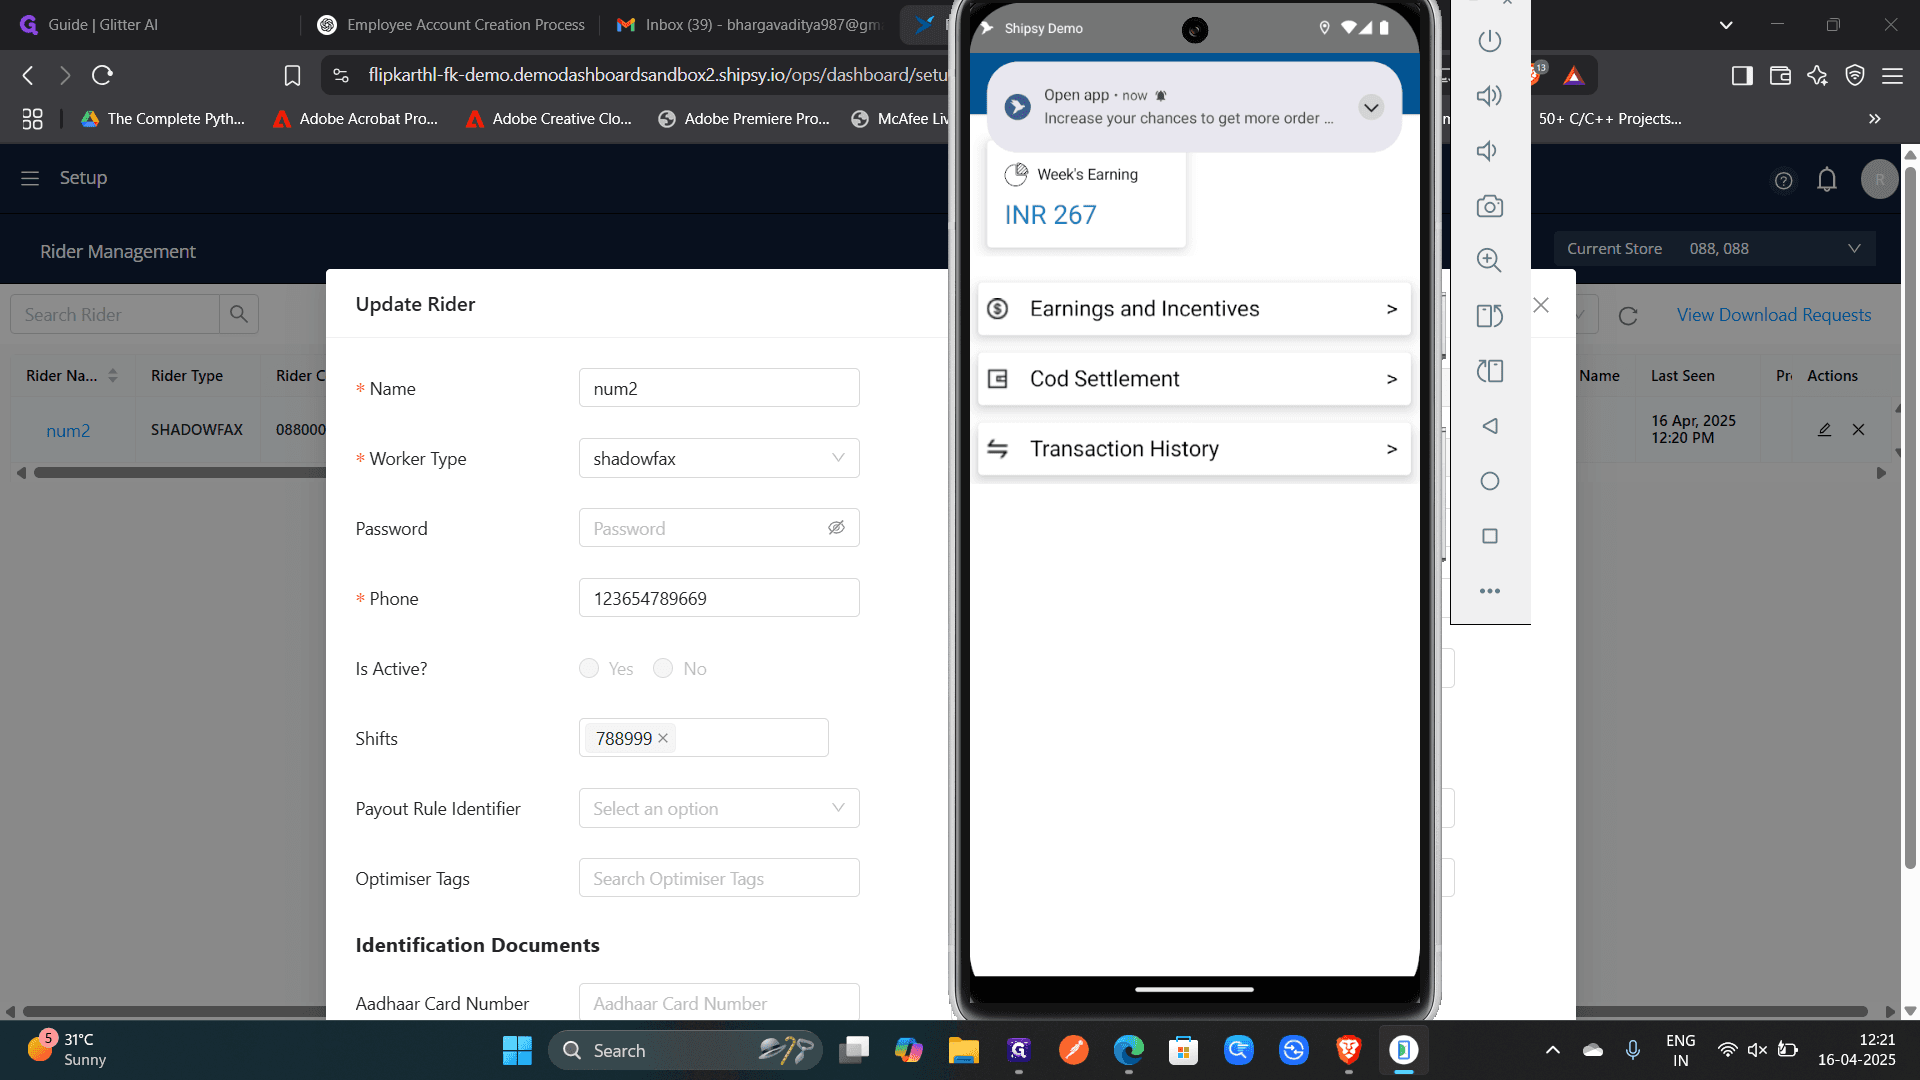The image size is (1920, 1080).
Task: Click the emulator volume down icon
Action: point(1488,151)
